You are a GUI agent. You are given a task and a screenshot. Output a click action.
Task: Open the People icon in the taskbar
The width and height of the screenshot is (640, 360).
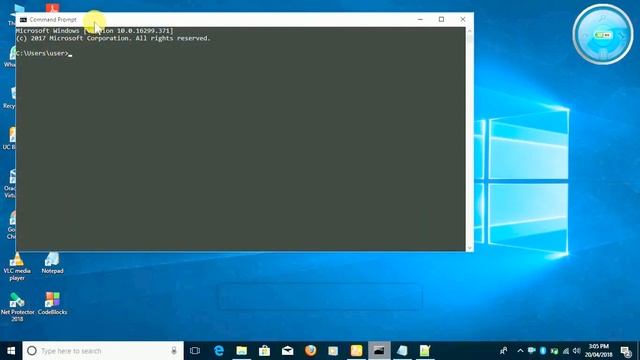(x=504, y=351)
